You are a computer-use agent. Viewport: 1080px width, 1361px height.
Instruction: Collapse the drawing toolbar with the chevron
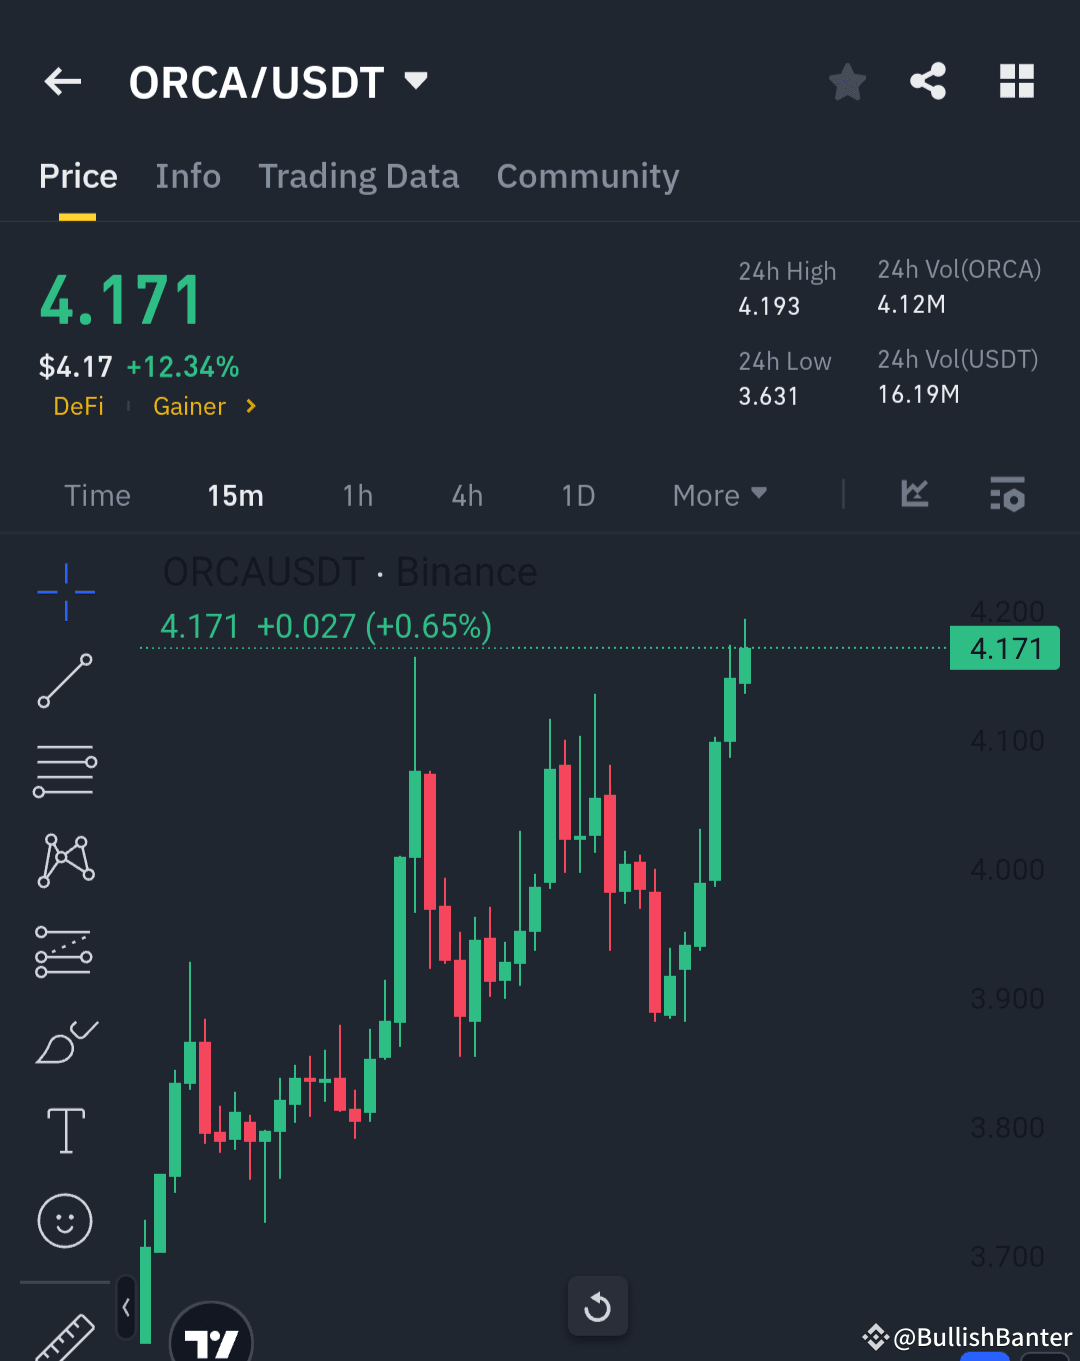124,1306
